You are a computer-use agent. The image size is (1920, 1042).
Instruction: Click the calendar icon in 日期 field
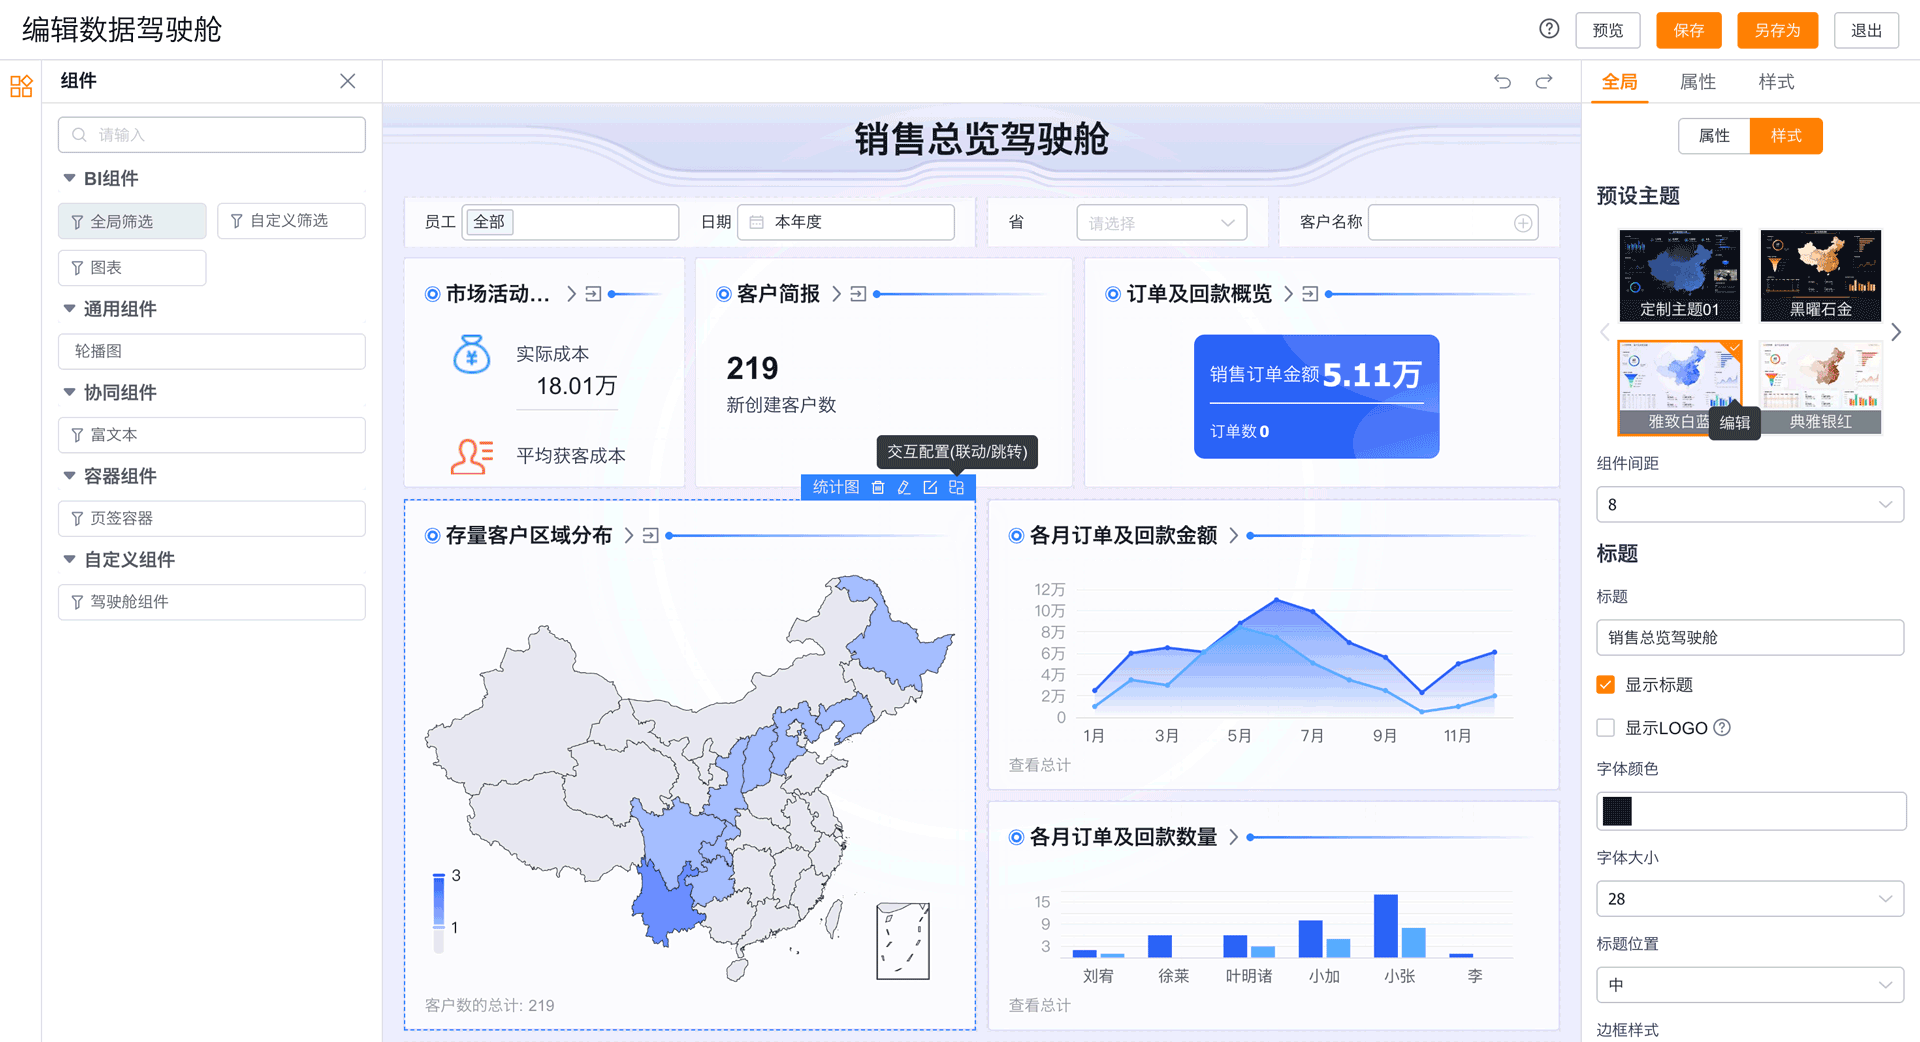(757, 222)
